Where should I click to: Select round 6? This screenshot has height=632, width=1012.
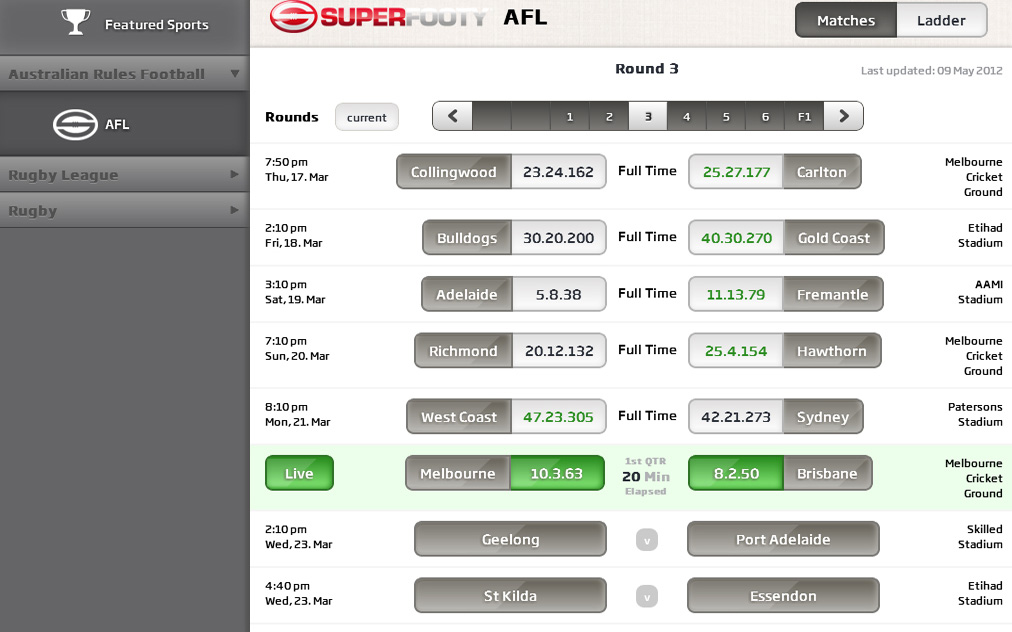765,116
